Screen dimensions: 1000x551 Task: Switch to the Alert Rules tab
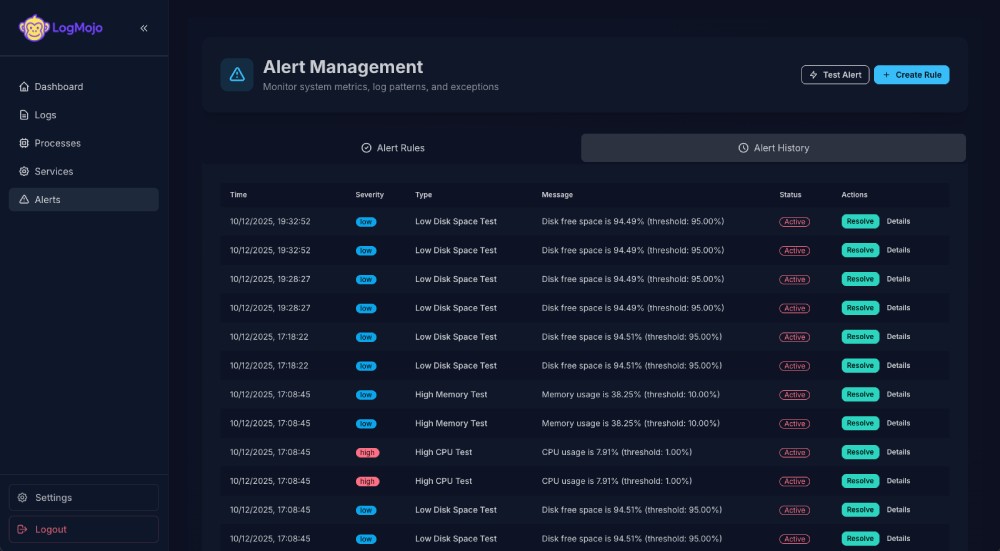(x=392, y=148)
